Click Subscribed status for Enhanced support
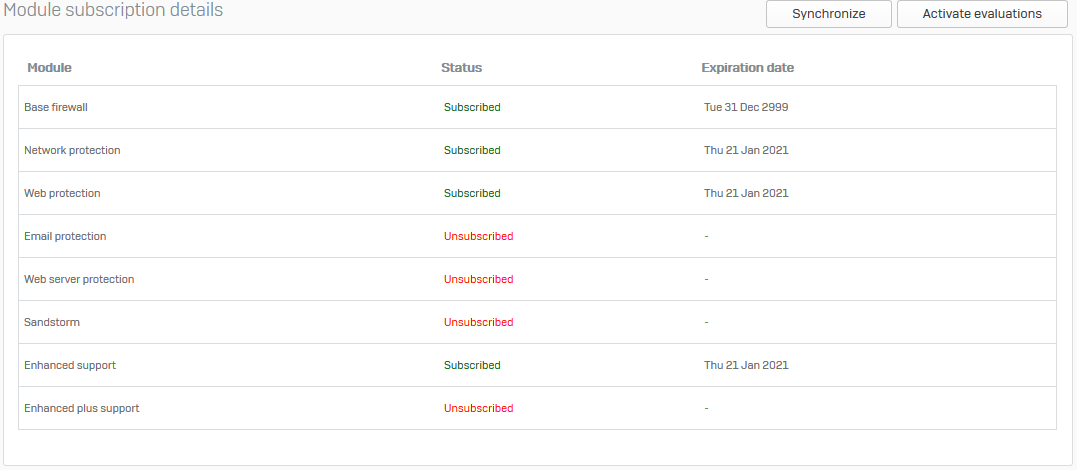Viewport: 1077px width, 470px height. (x=473, y=366)
